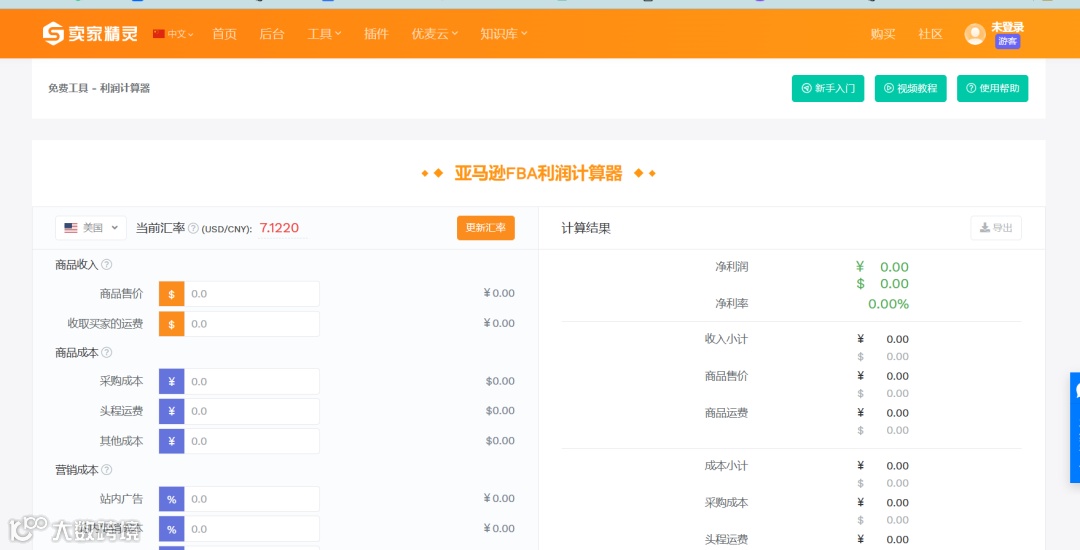
Task: Click help icon beside 商品成本
Action: [x=107, y=352]
